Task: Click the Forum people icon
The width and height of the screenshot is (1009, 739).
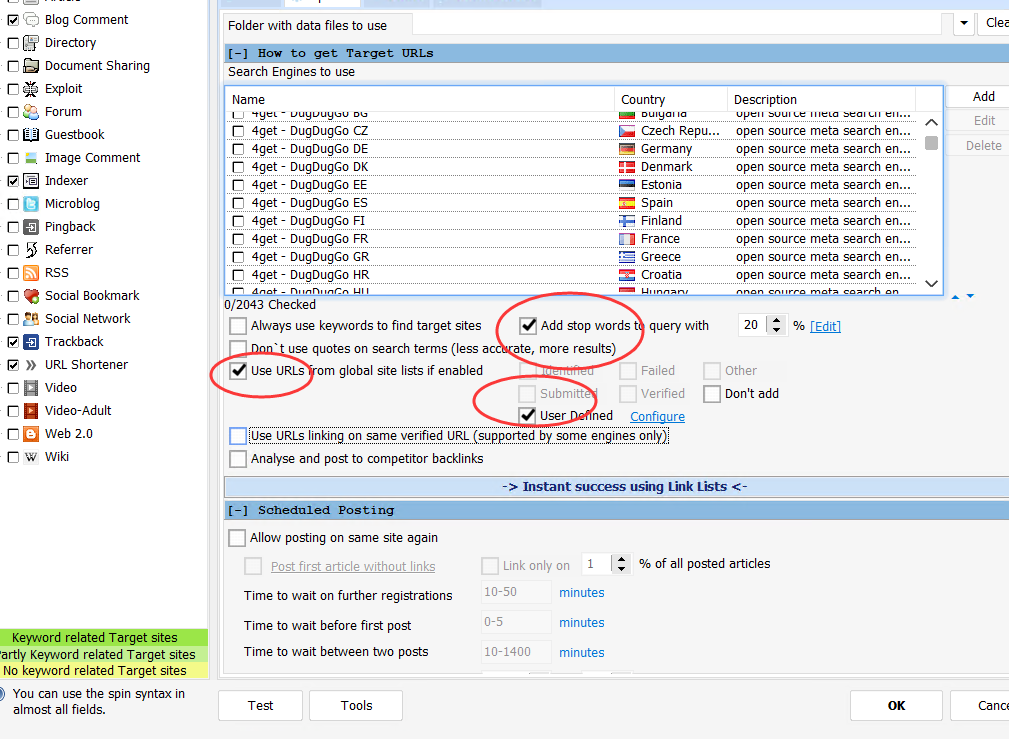Action: pyautogui.click(x=31, y=112)
